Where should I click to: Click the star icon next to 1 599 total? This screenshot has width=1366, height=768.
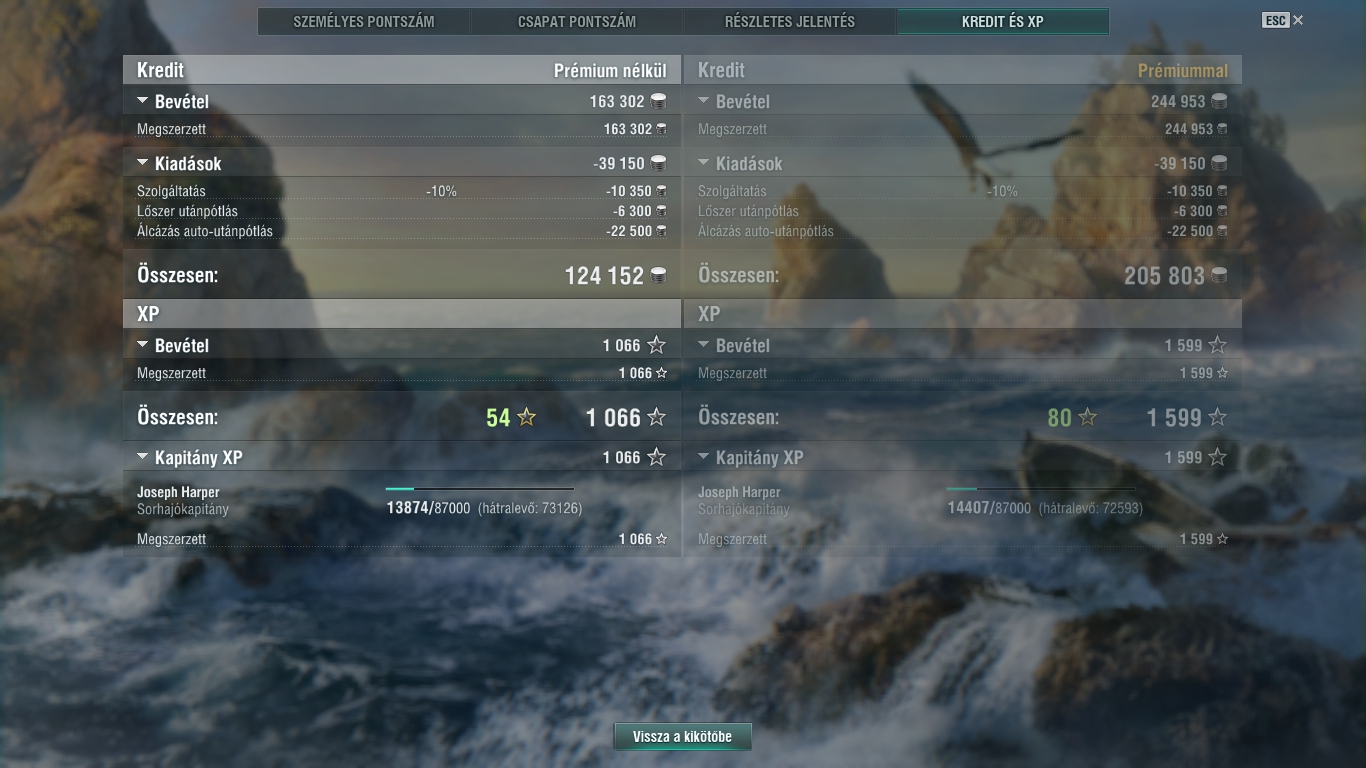click(x=1217, y=417)
